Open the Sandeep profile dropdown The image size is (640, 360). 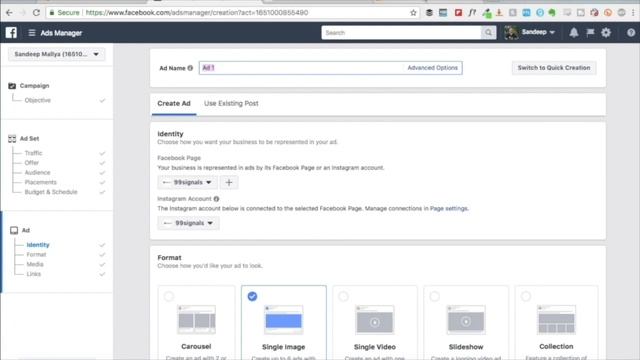tap(538, 32)
